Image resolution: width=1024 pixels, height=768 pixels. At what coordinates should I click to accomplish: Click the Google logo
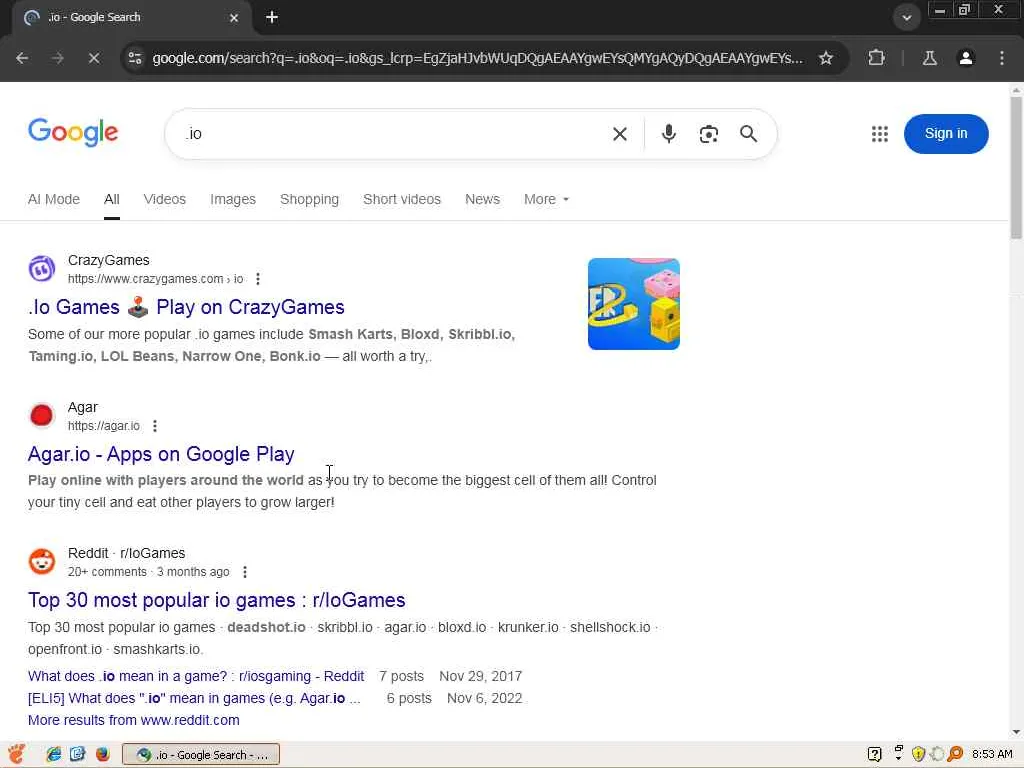coord(73,133)
